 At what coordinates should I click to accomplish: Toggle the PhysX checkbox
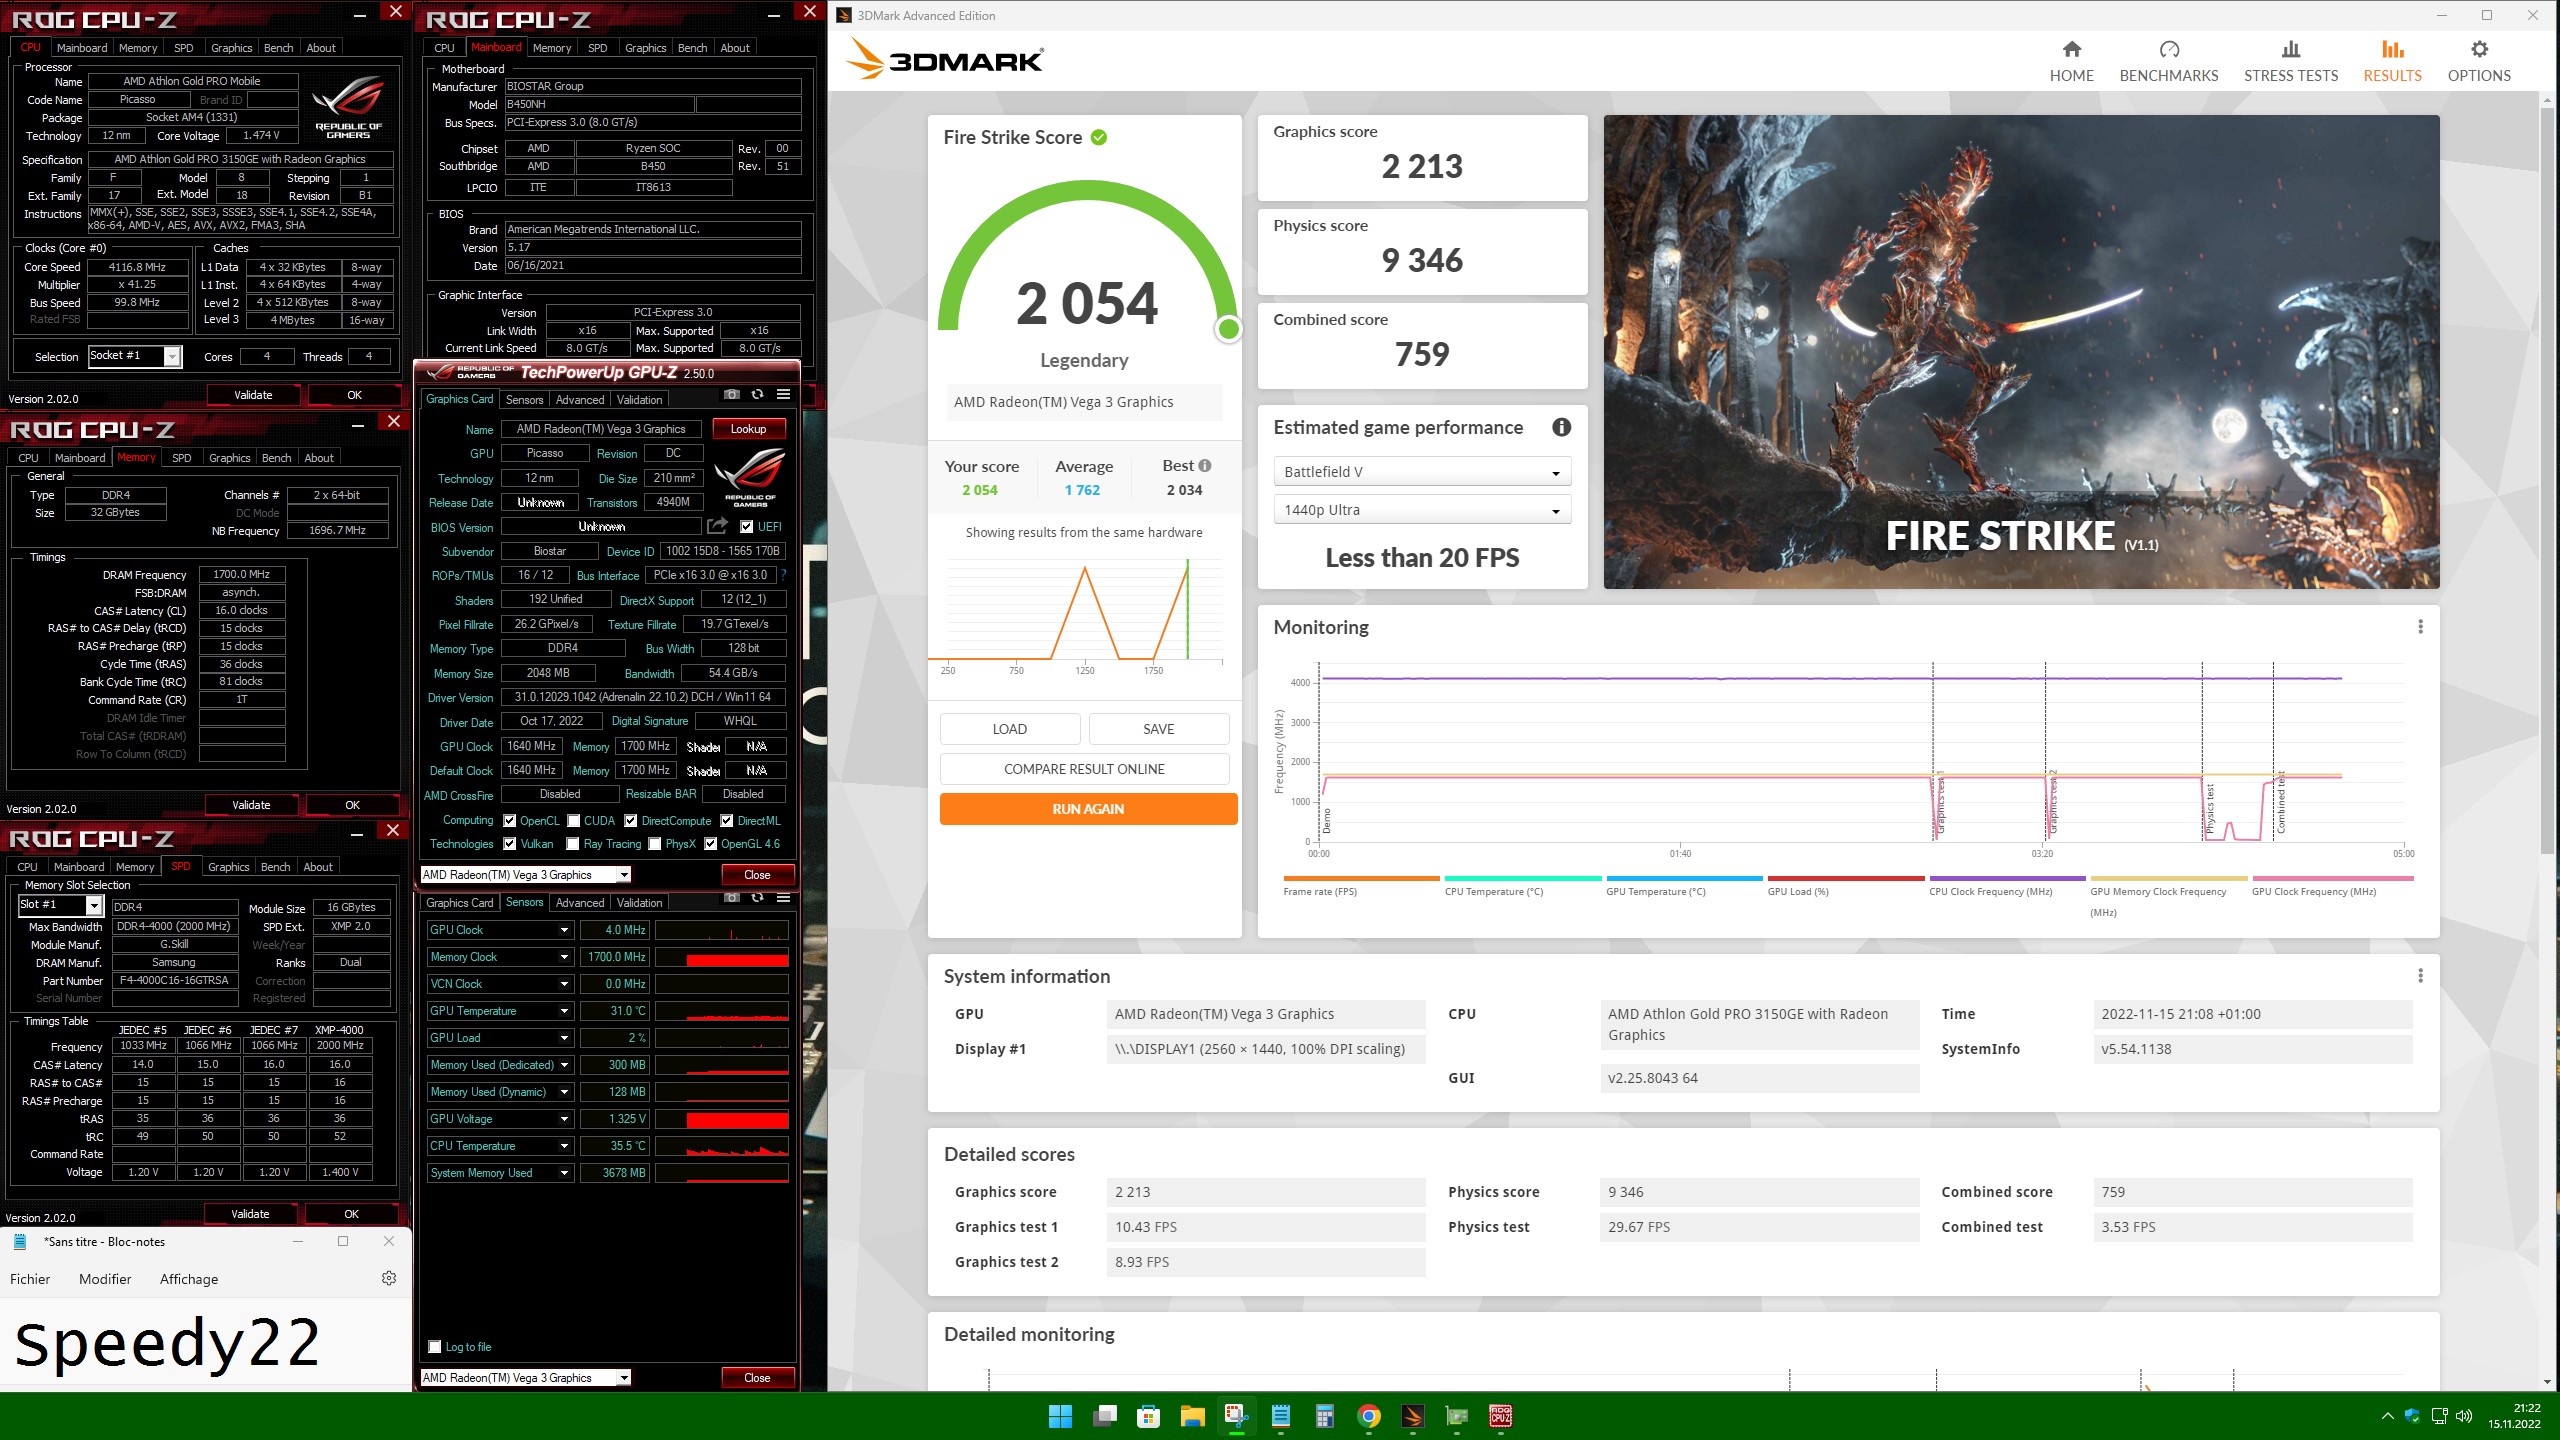(655, 844)
